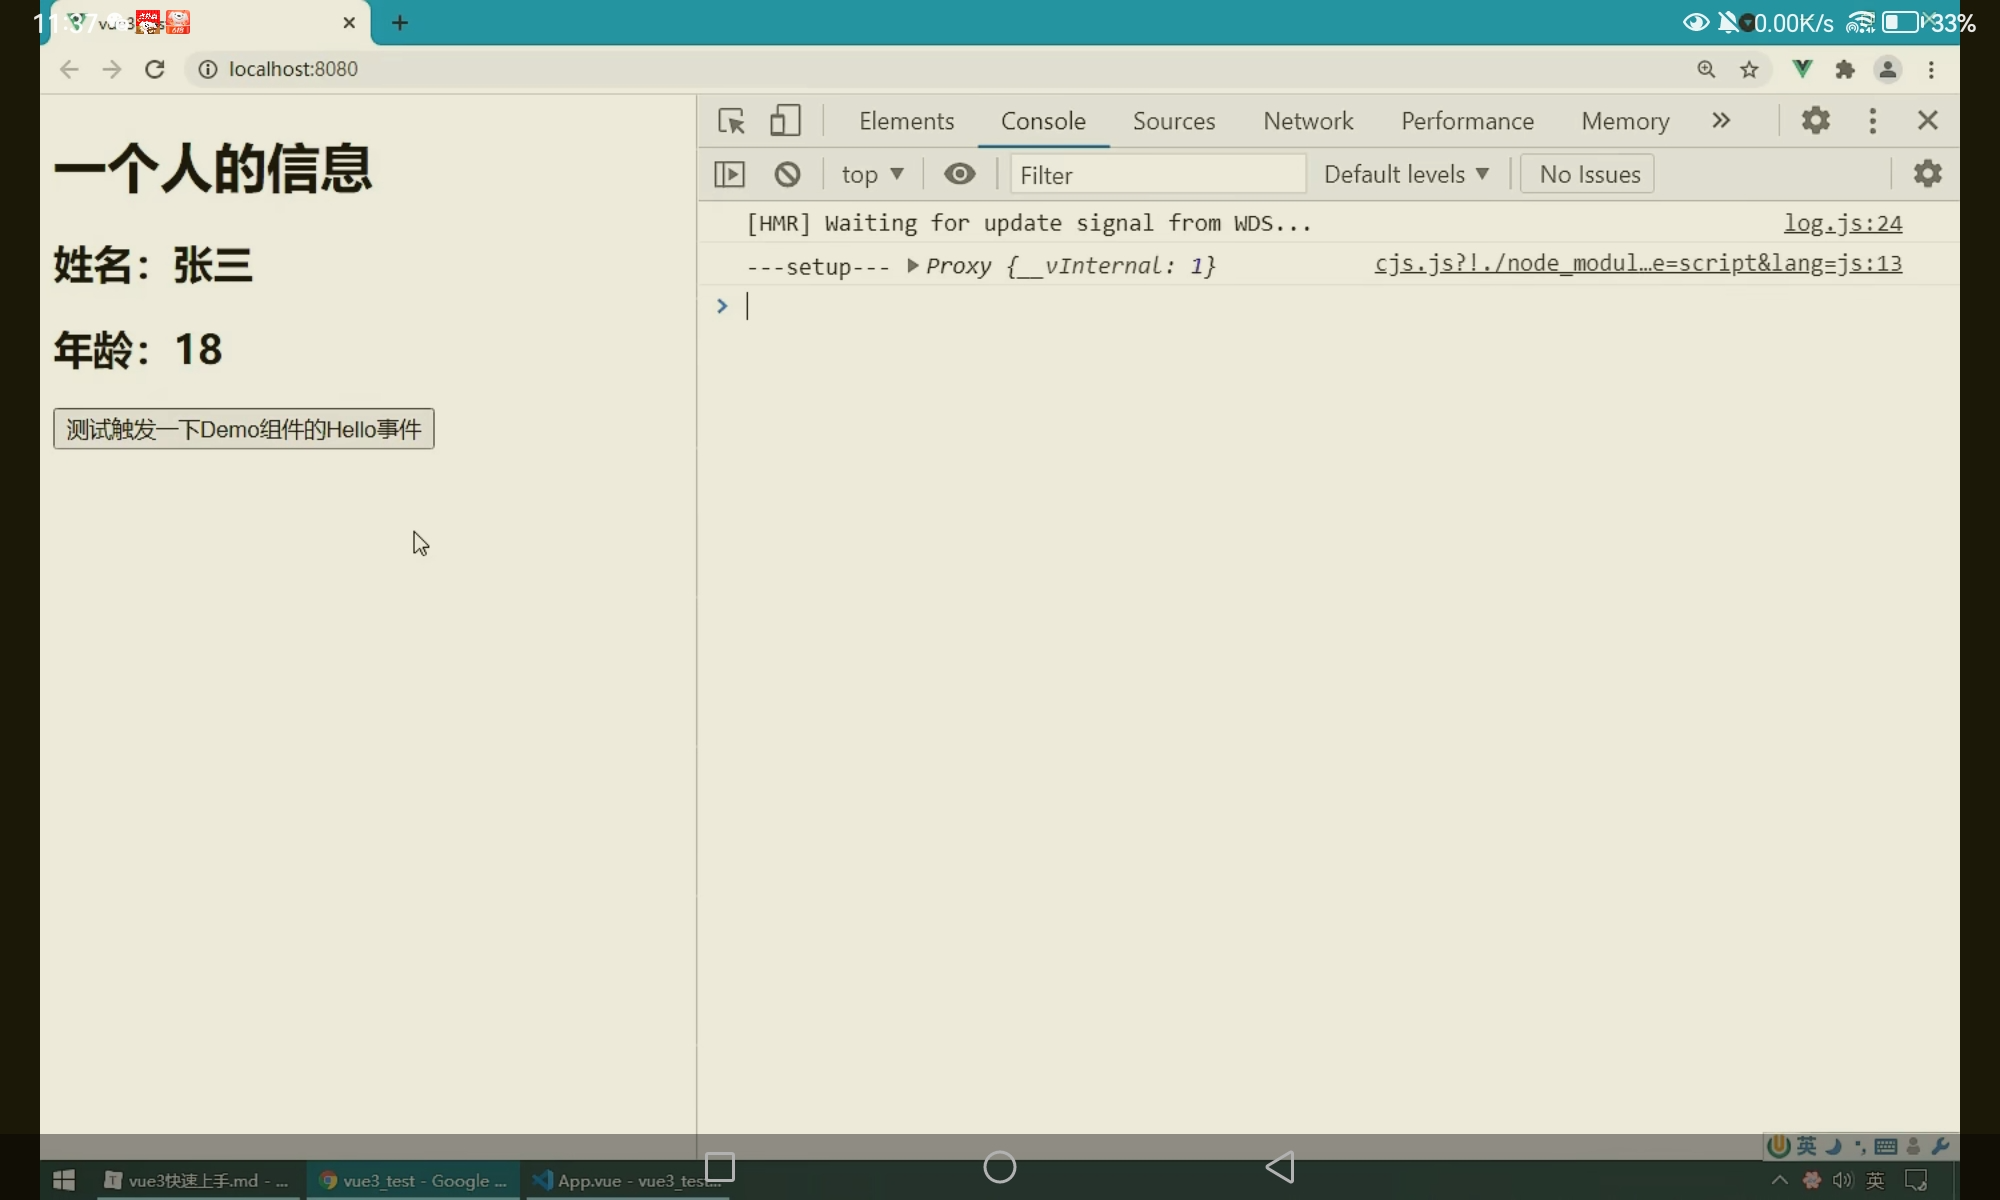Open DevTools three-dot customize menu

1872,121
